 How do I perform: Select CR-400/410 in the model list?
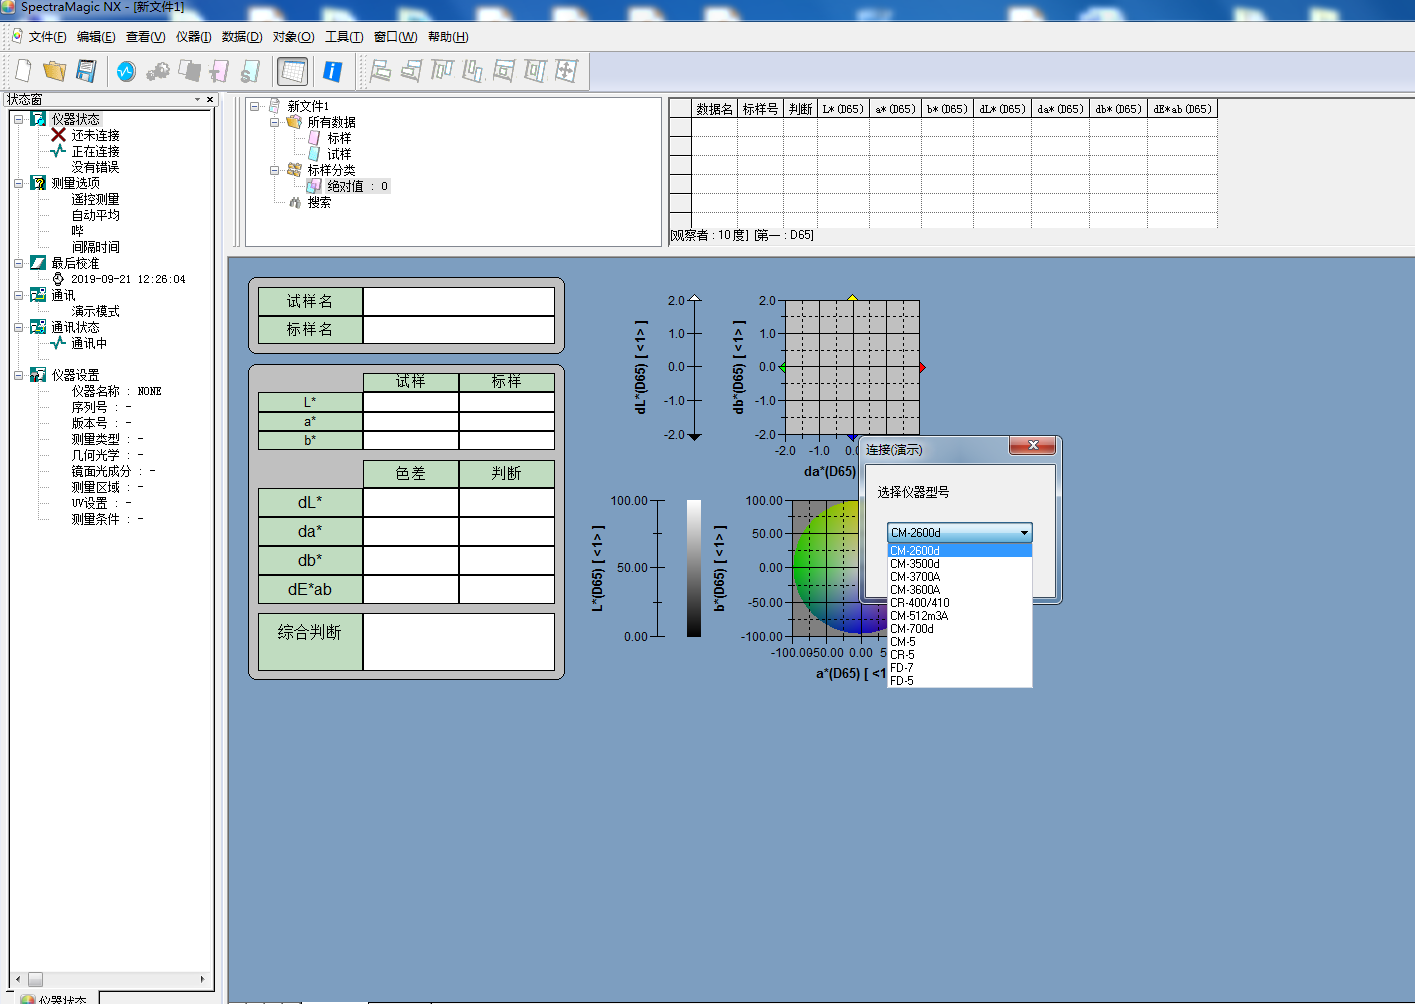(x=959, y=603)
